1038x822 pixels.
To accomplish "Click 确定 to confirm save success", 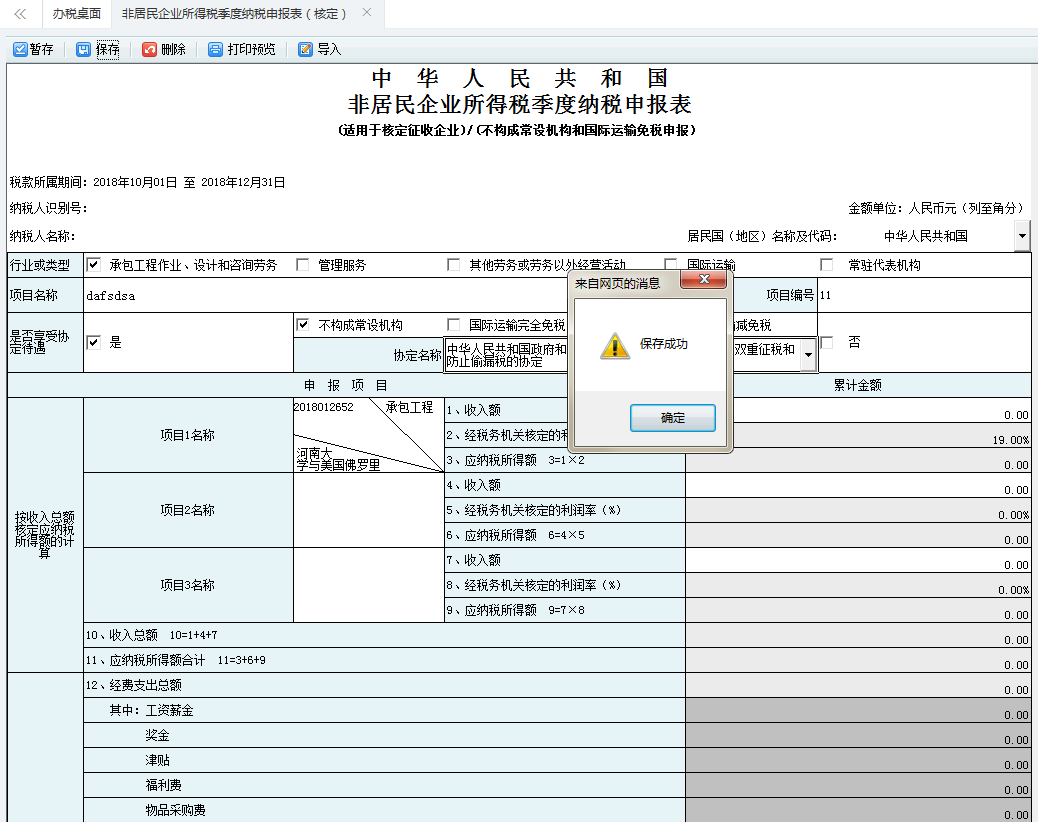I will (x=672, y=418).
